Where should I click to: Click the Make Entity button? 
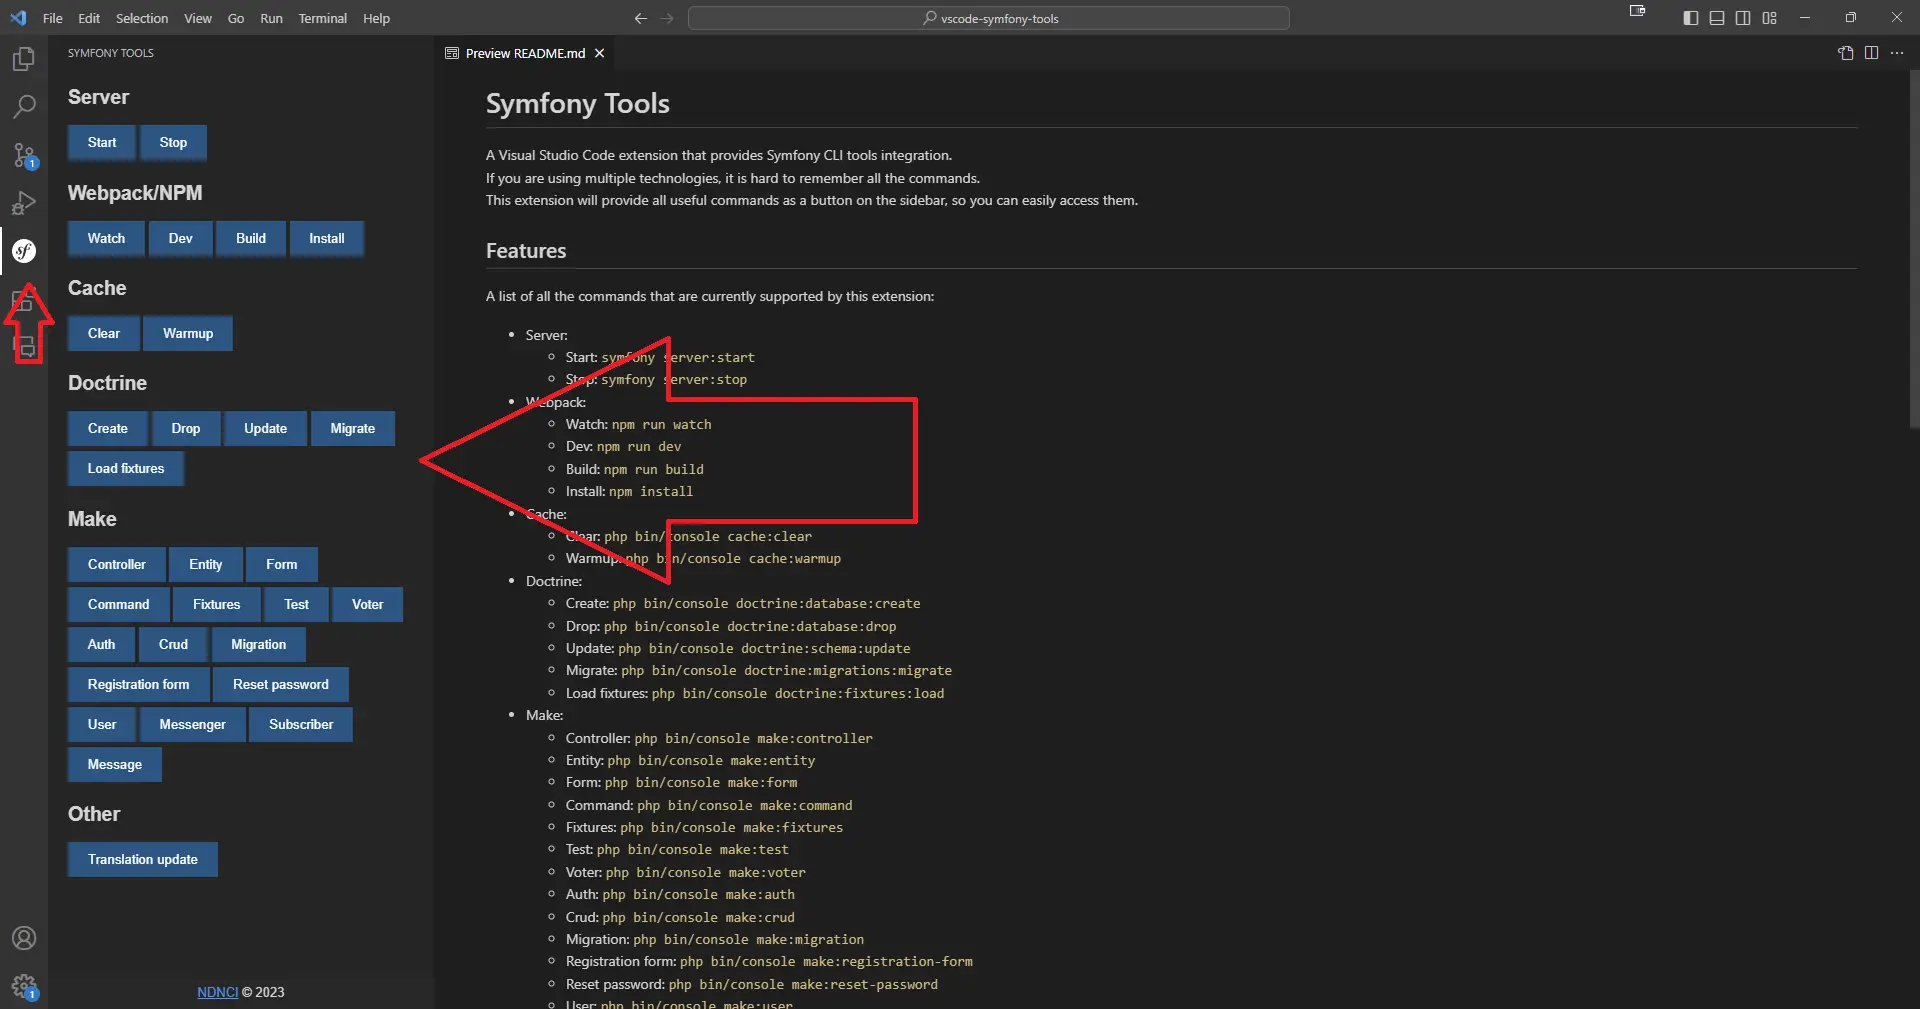point(206,565)
